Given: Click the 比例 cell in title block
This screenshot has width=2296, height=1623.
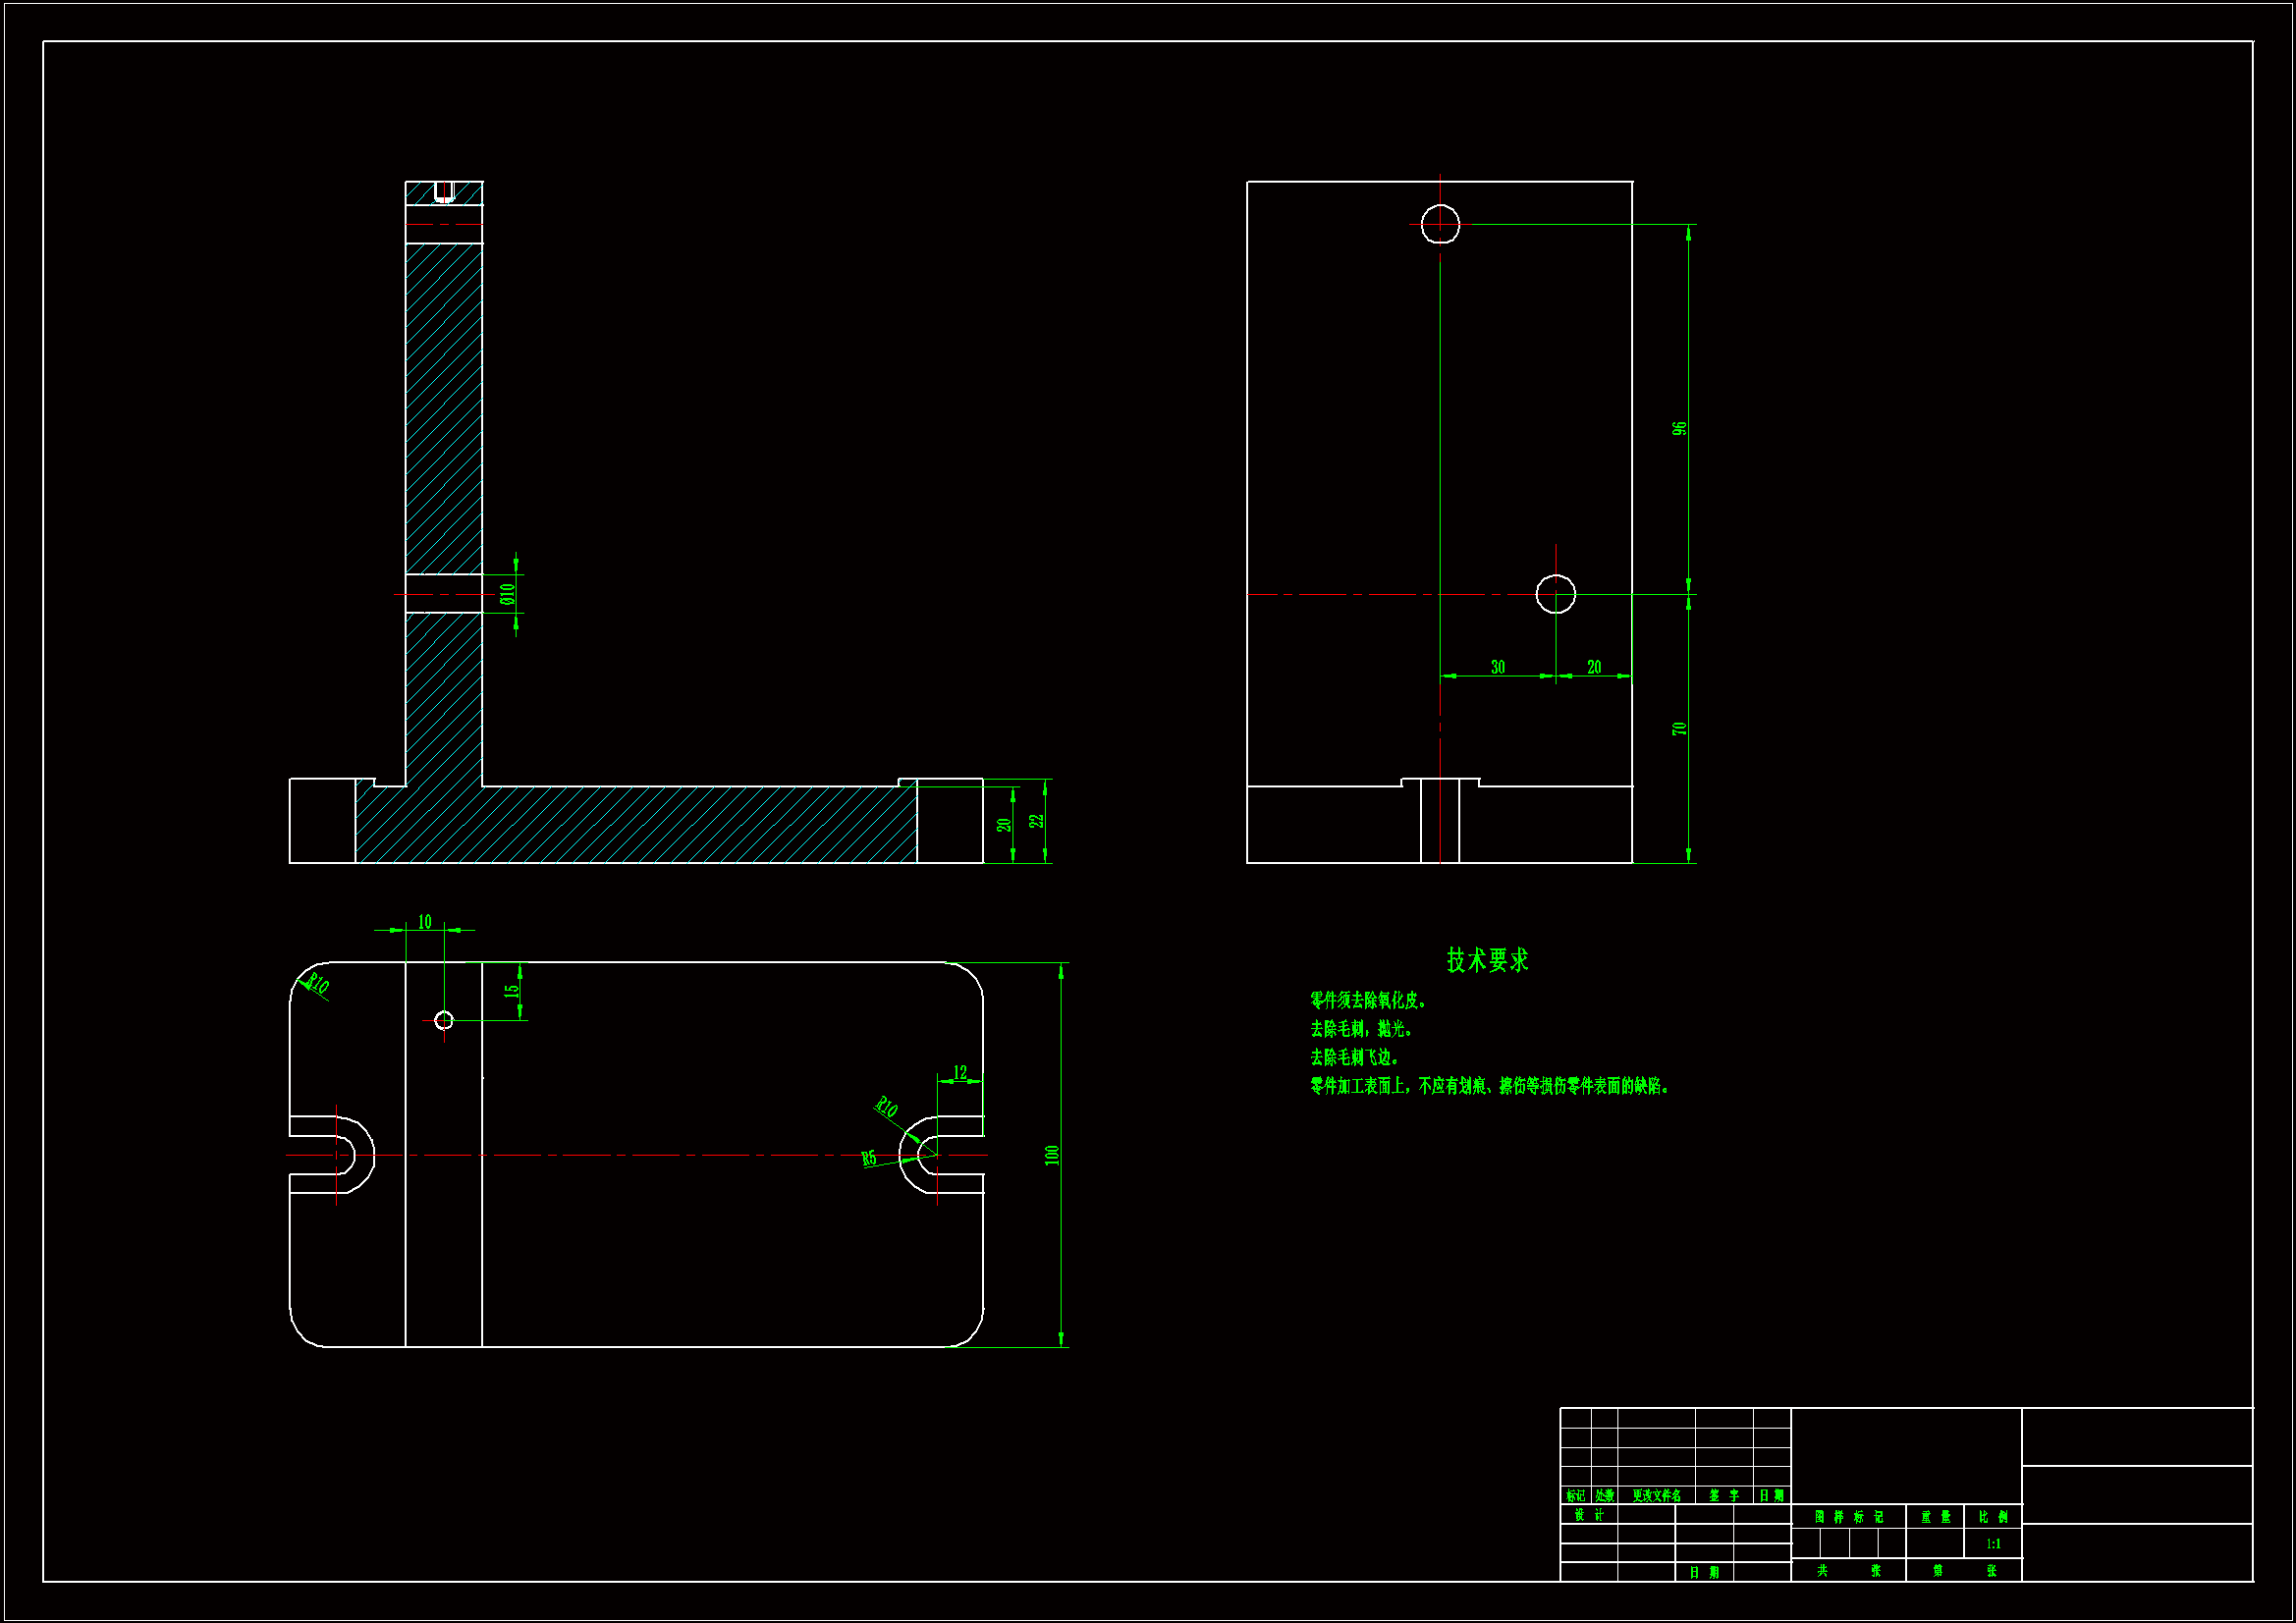Looking at the screenshot, I should (1993, 1517).
